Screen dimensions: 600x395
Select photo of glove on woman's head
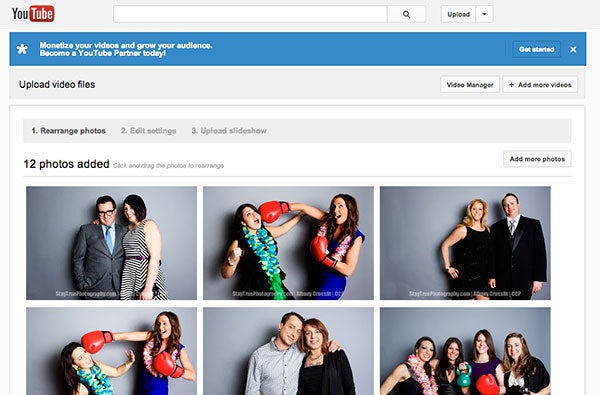click(111, 351)
